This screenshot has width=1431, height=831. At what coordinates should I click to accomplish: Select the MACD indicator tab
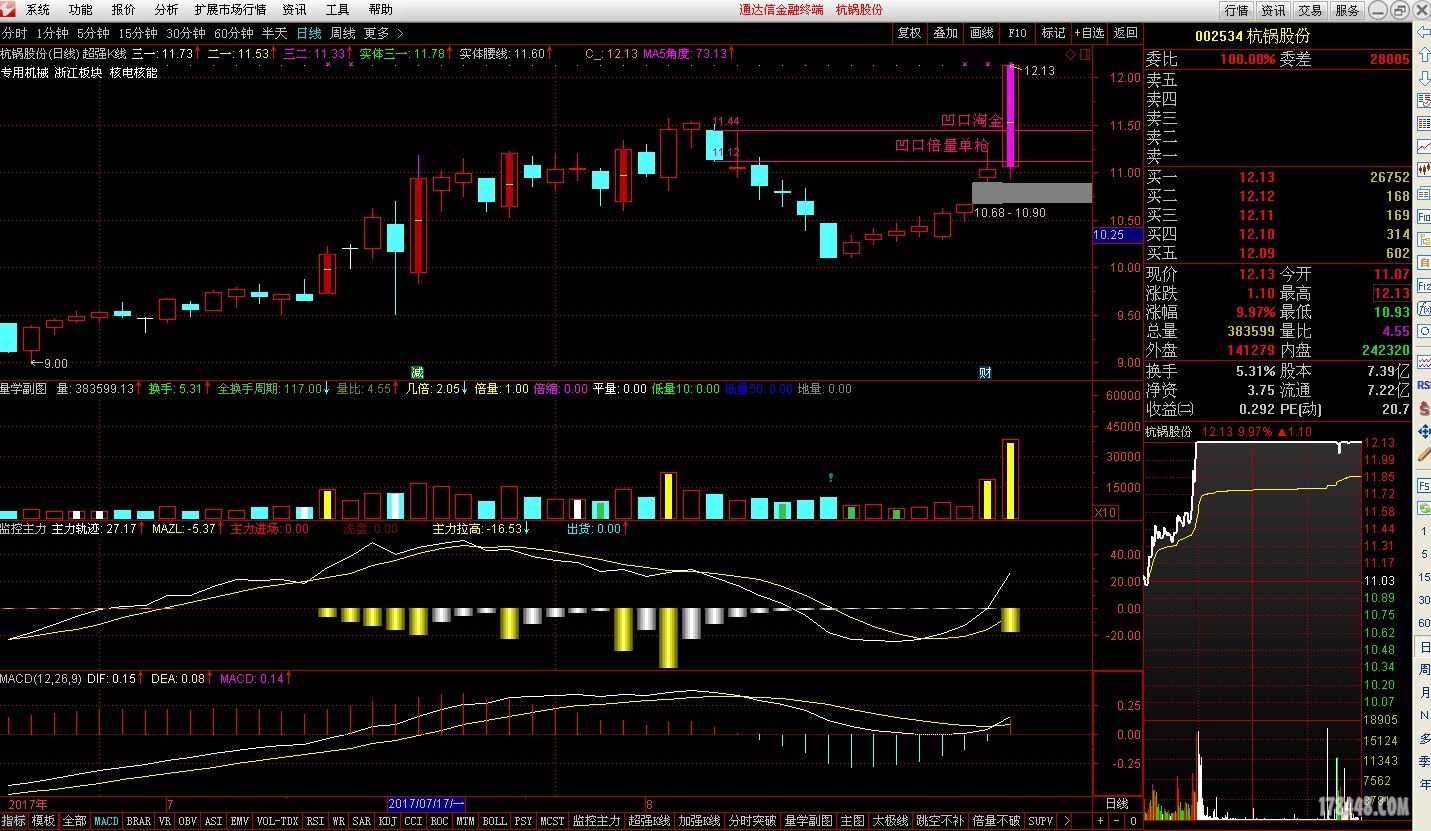106,821
